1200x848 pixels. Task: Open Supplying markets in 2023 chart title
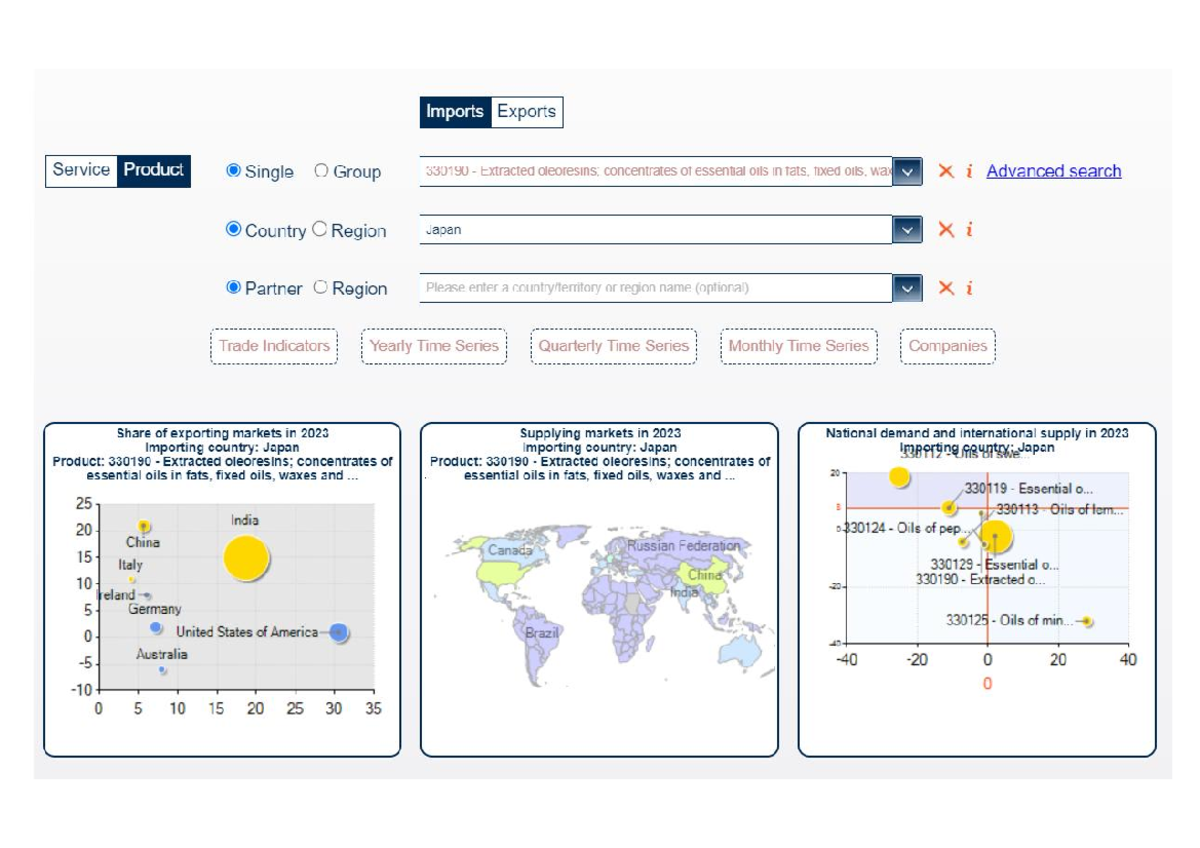(x=600, y=433)
